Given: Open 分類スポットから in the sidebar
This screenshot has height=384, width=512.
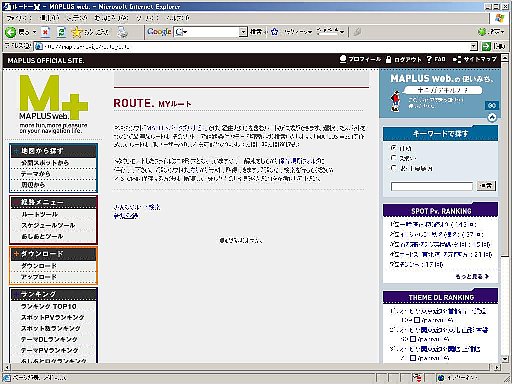Looking at the screenshot, I should pyautogui.click(x=45, y=163).
